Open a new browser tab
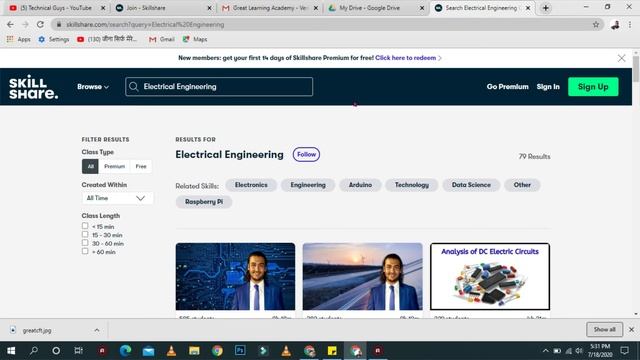 pyautogui.click(x=546, y=8)
